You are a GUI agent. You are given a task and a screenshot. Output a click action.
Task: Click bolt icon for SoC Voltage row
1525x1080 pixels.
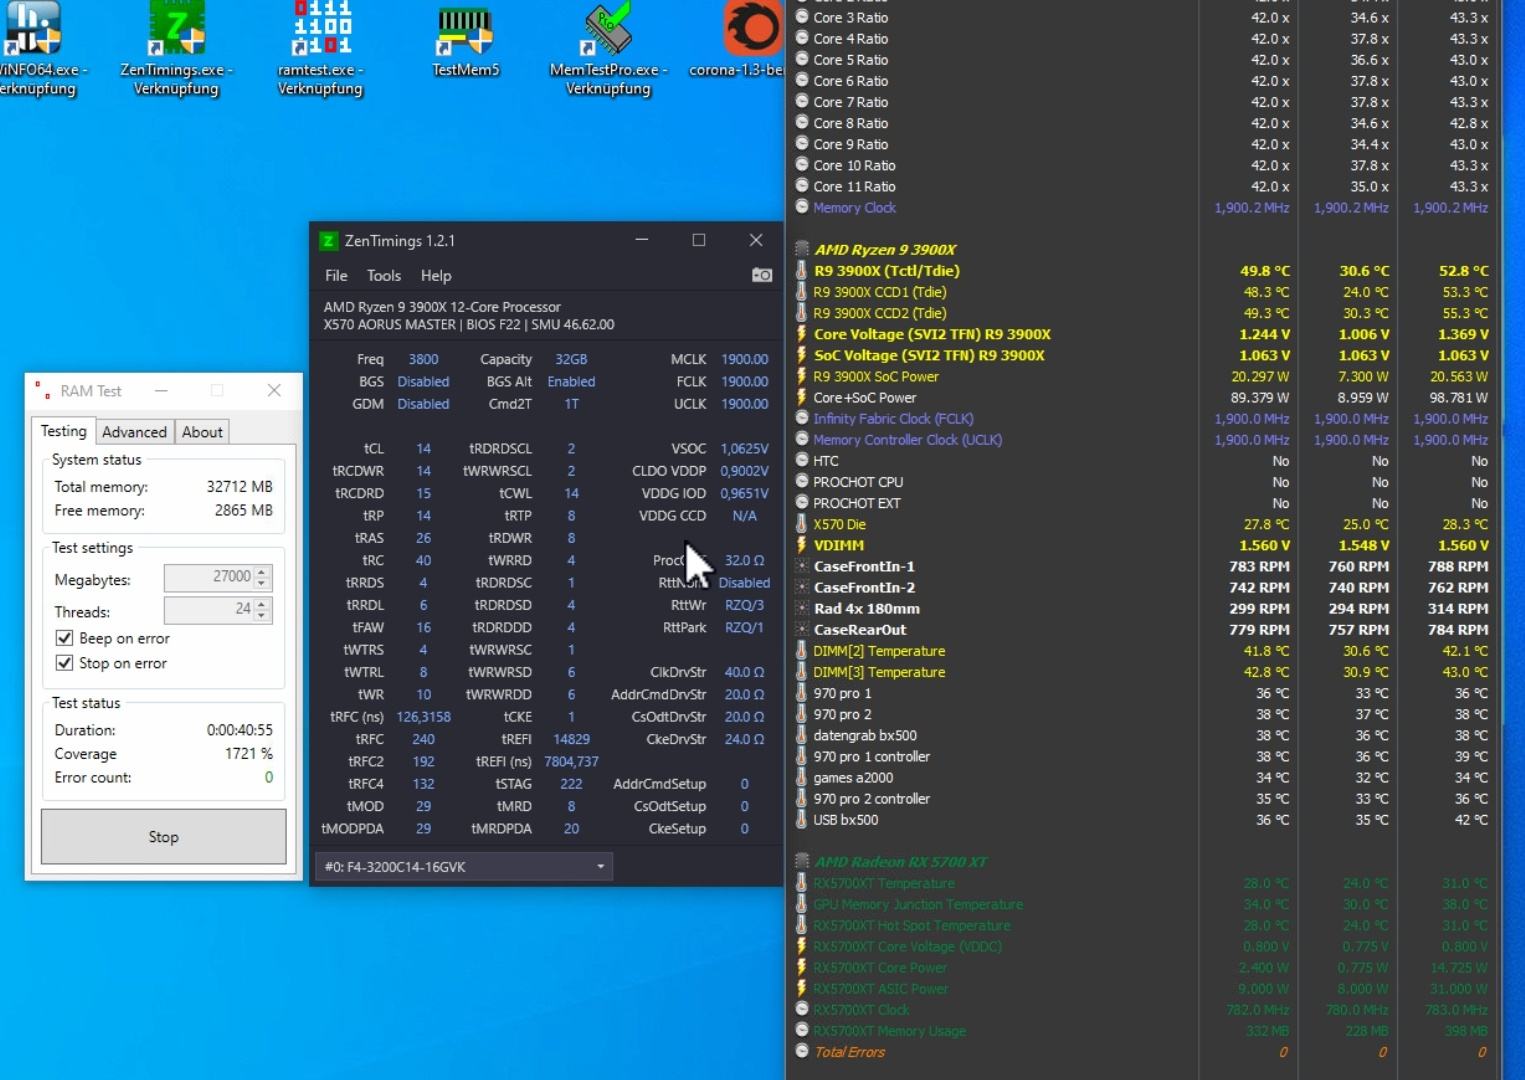802,355
